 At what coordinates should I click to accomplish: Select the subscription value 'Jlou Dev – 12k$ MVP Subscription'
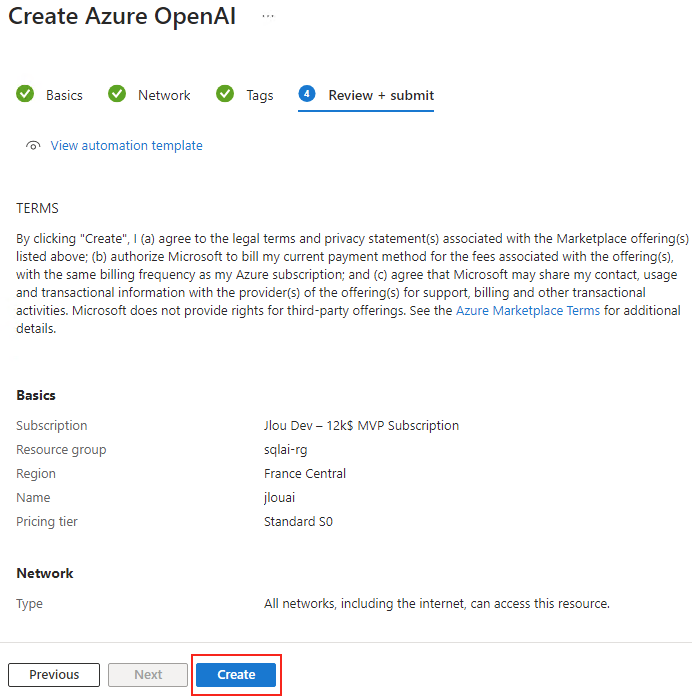(x=361, y=426)
